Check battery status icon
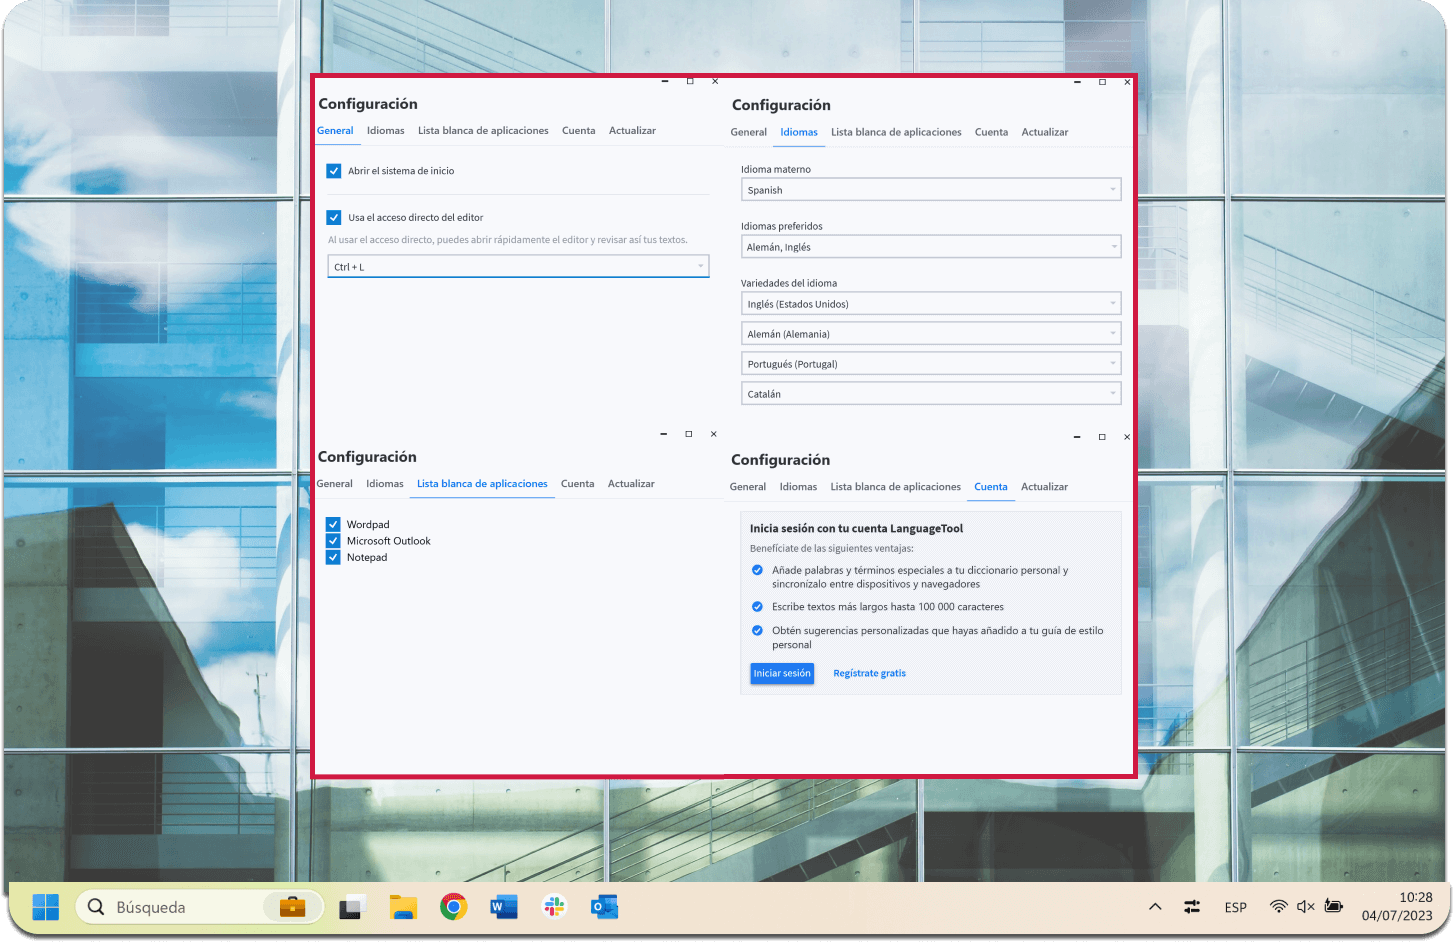 click(x=1333, y=906)
